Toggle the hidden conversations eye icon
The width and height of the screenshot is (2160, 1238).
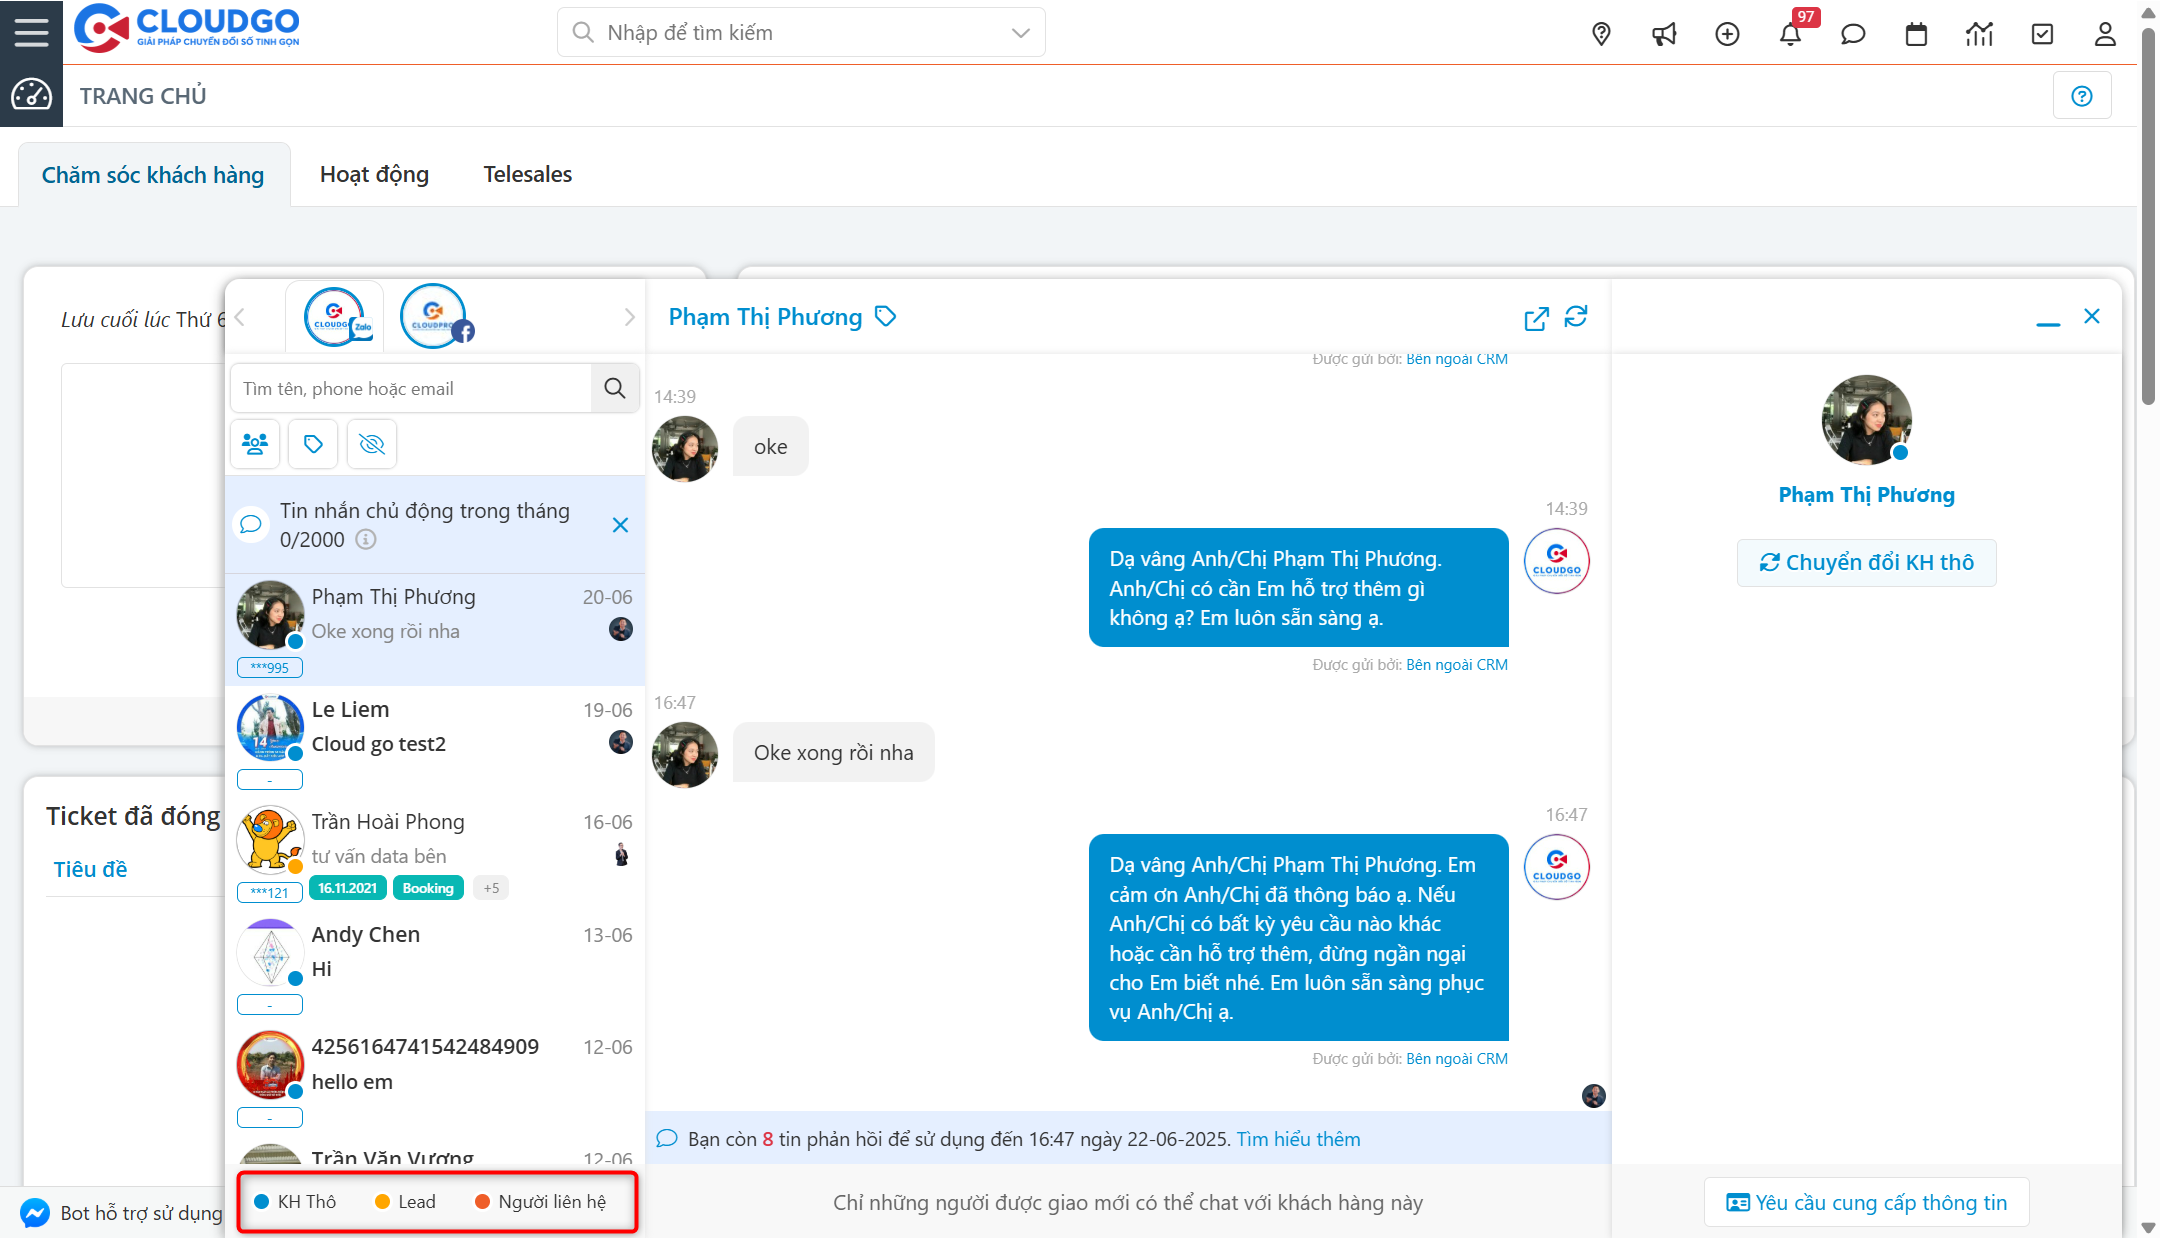click(371, 443)
